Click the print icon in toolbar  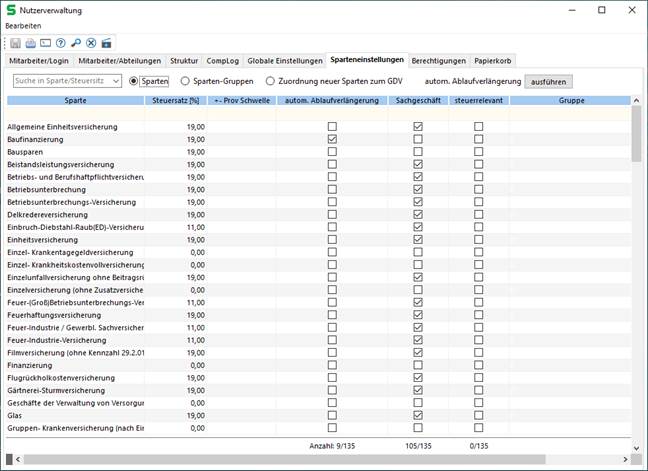coord(31,43)
